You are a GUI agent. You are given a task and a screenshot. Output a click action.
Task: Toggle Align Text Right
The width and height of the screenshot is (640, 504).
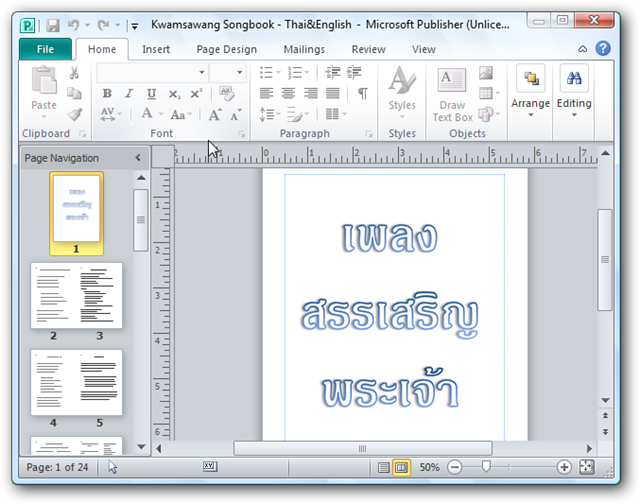point(311,93)
